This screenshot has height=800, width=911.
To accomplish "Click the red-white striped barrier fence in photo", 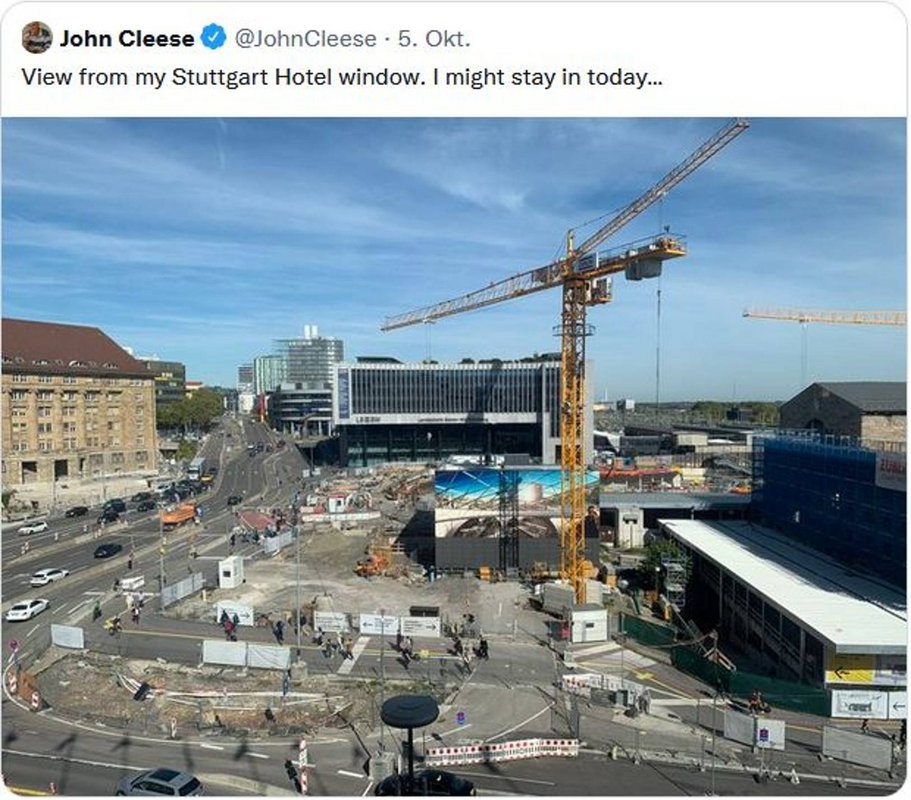I will tap(501, 751).
